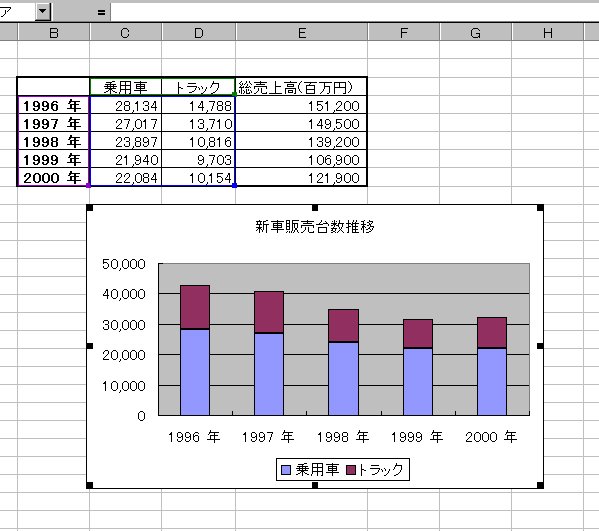Select column B header
The image size is (599, 531).
coord(53,33)
